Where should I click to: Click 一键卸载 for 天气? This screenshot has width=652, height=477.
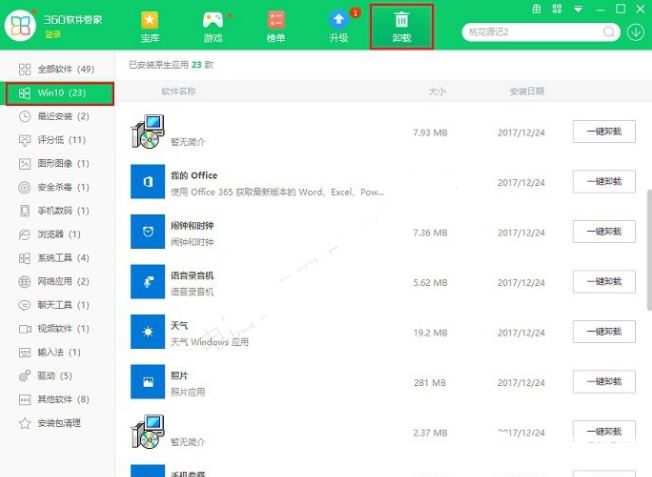604,331
